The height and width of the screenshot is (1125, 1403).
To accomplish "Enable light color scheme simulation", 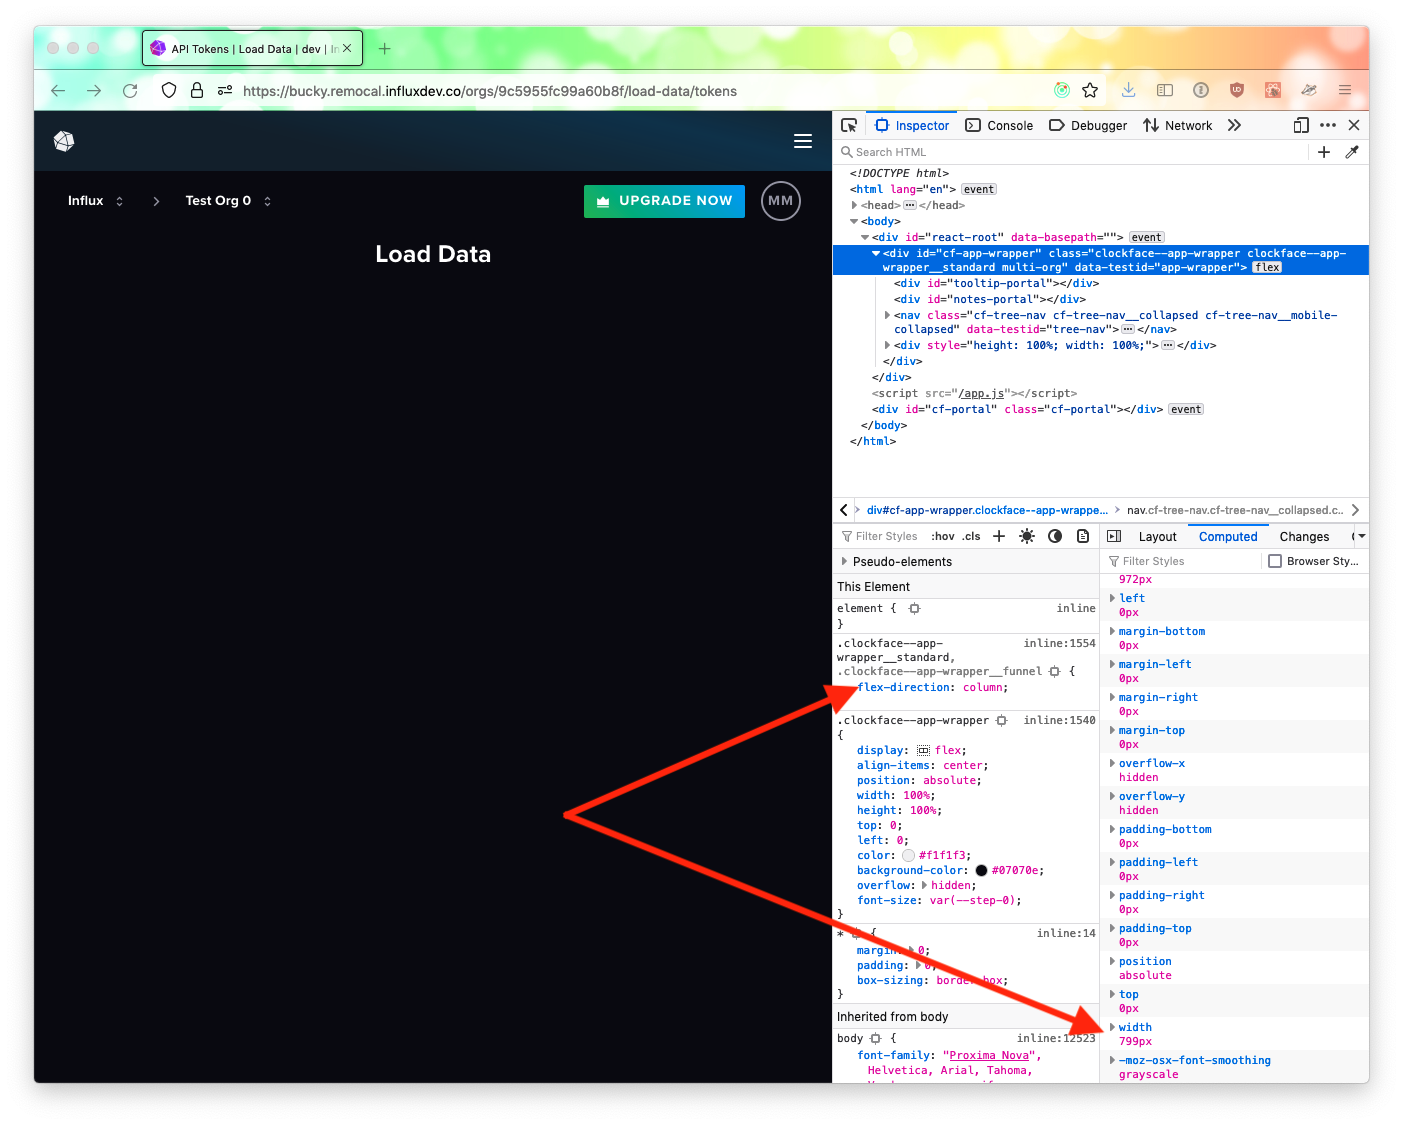I will coord(1026,536).
